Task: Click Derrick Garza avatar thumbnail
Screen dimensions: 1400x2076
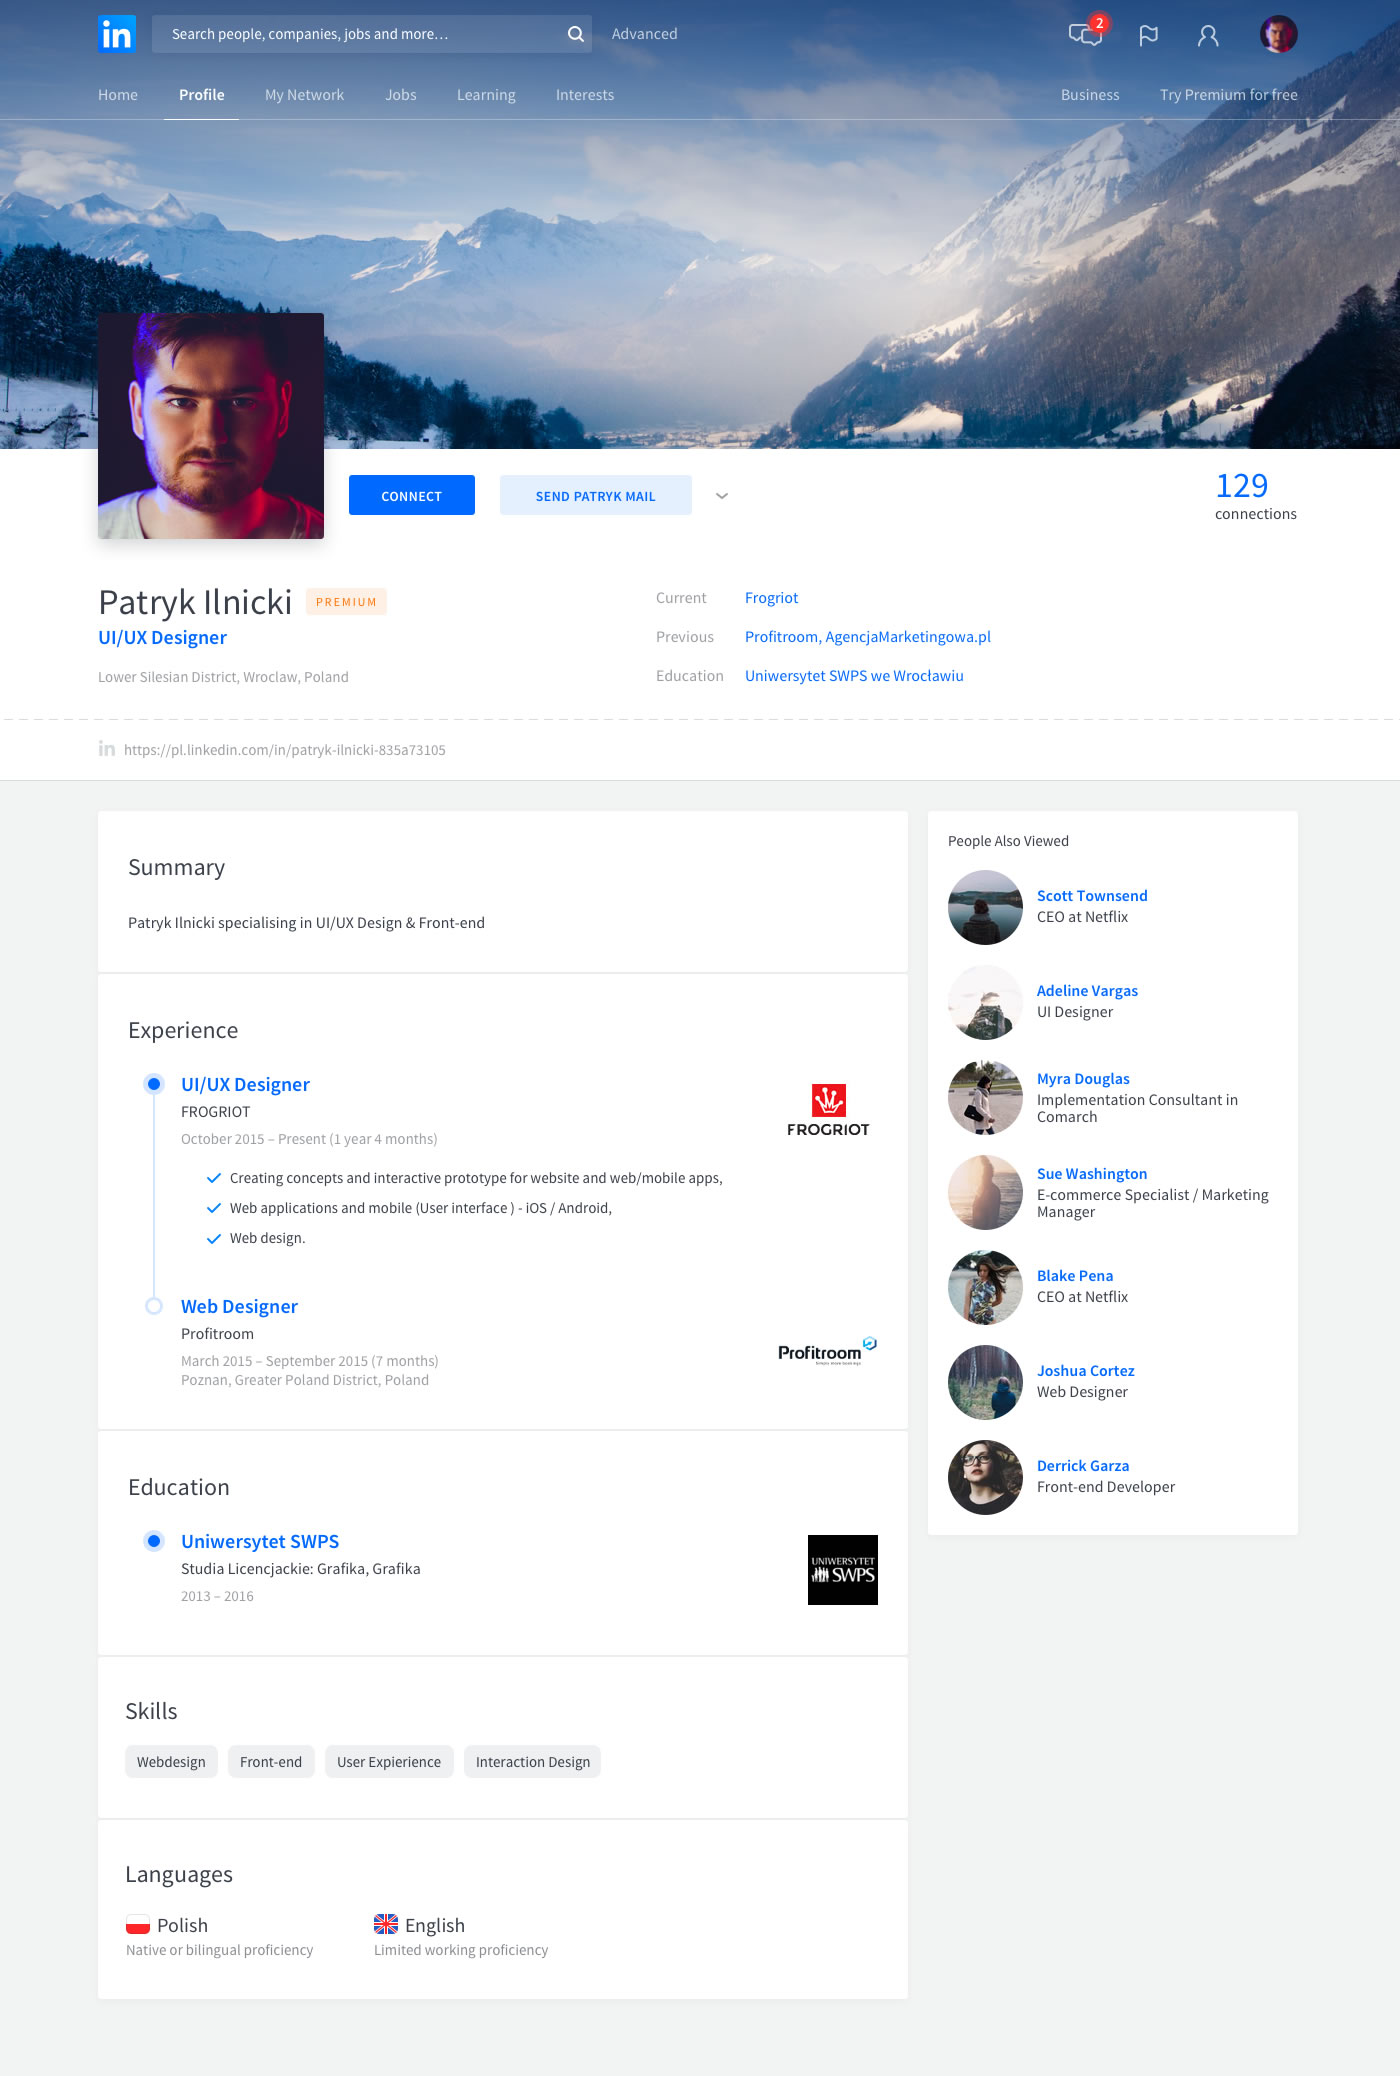Action: click(x=985, y=1477)
